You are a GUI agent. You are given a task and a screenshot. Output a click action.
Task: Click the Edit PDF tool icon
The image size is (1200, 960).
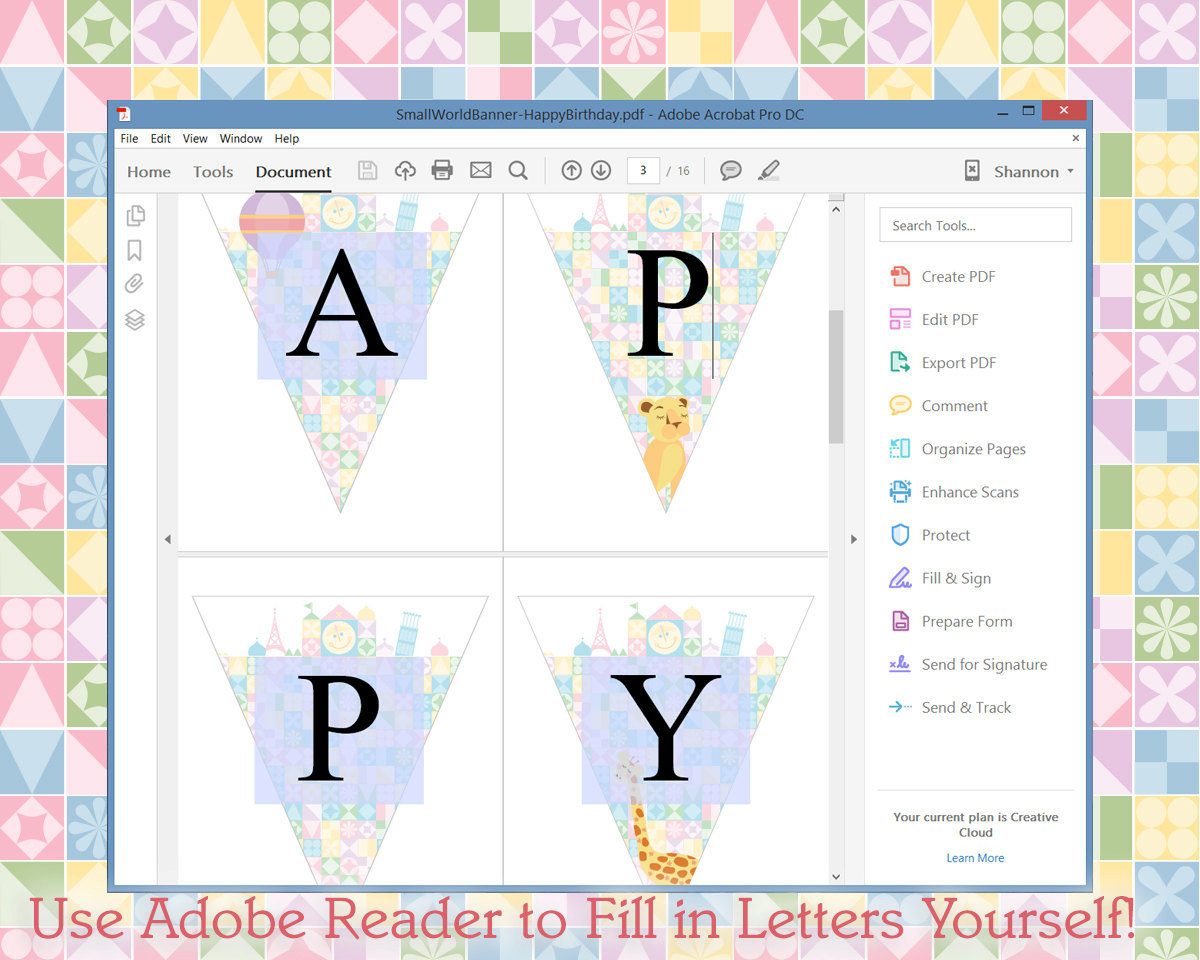900,319
